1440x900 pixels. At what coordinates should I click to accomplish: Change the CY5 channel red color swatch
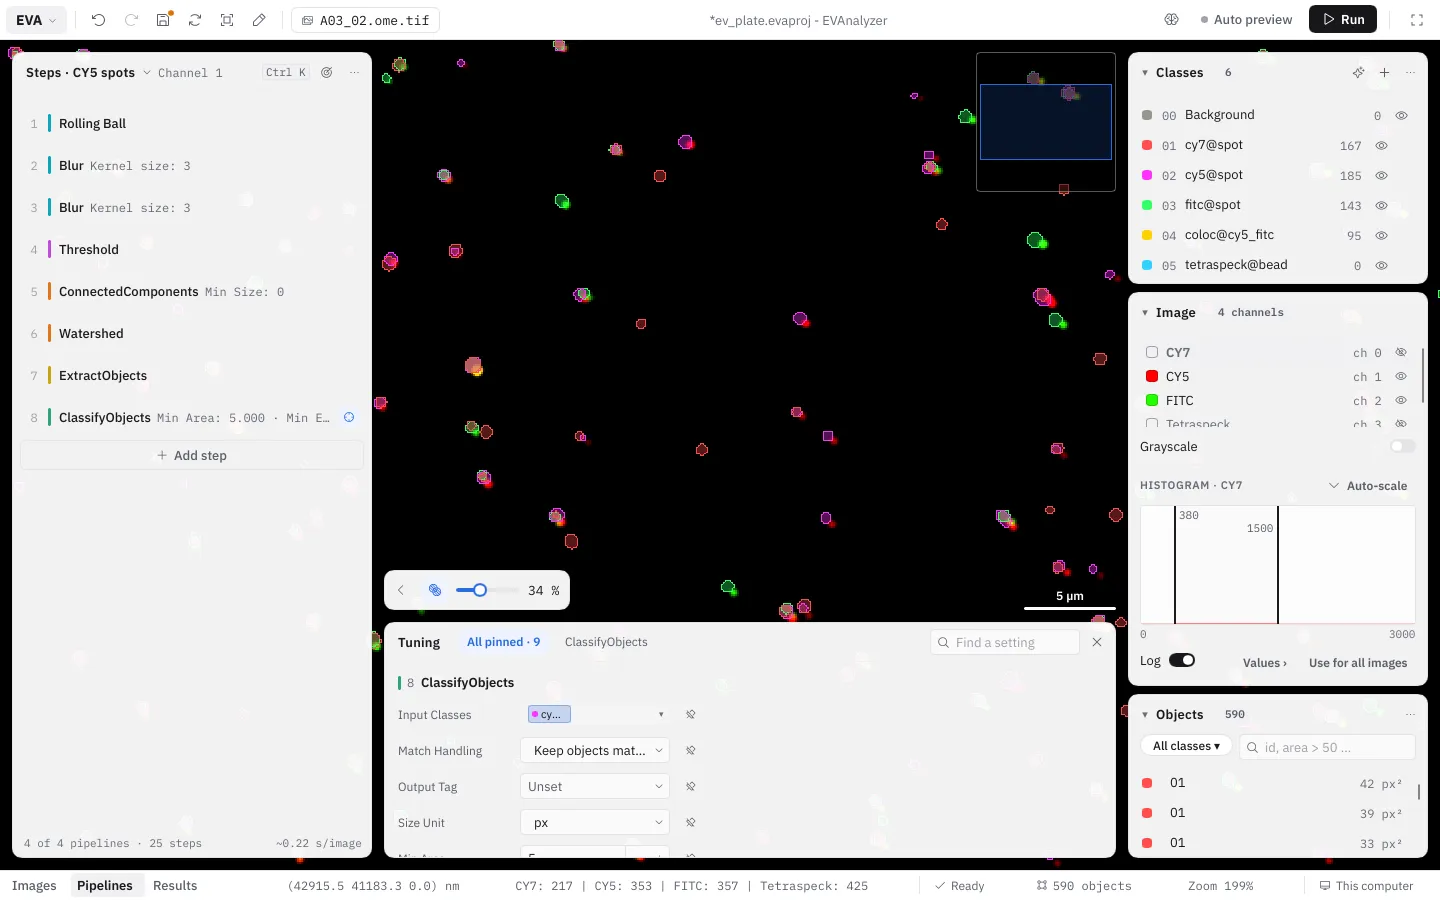pos(1152,376)
